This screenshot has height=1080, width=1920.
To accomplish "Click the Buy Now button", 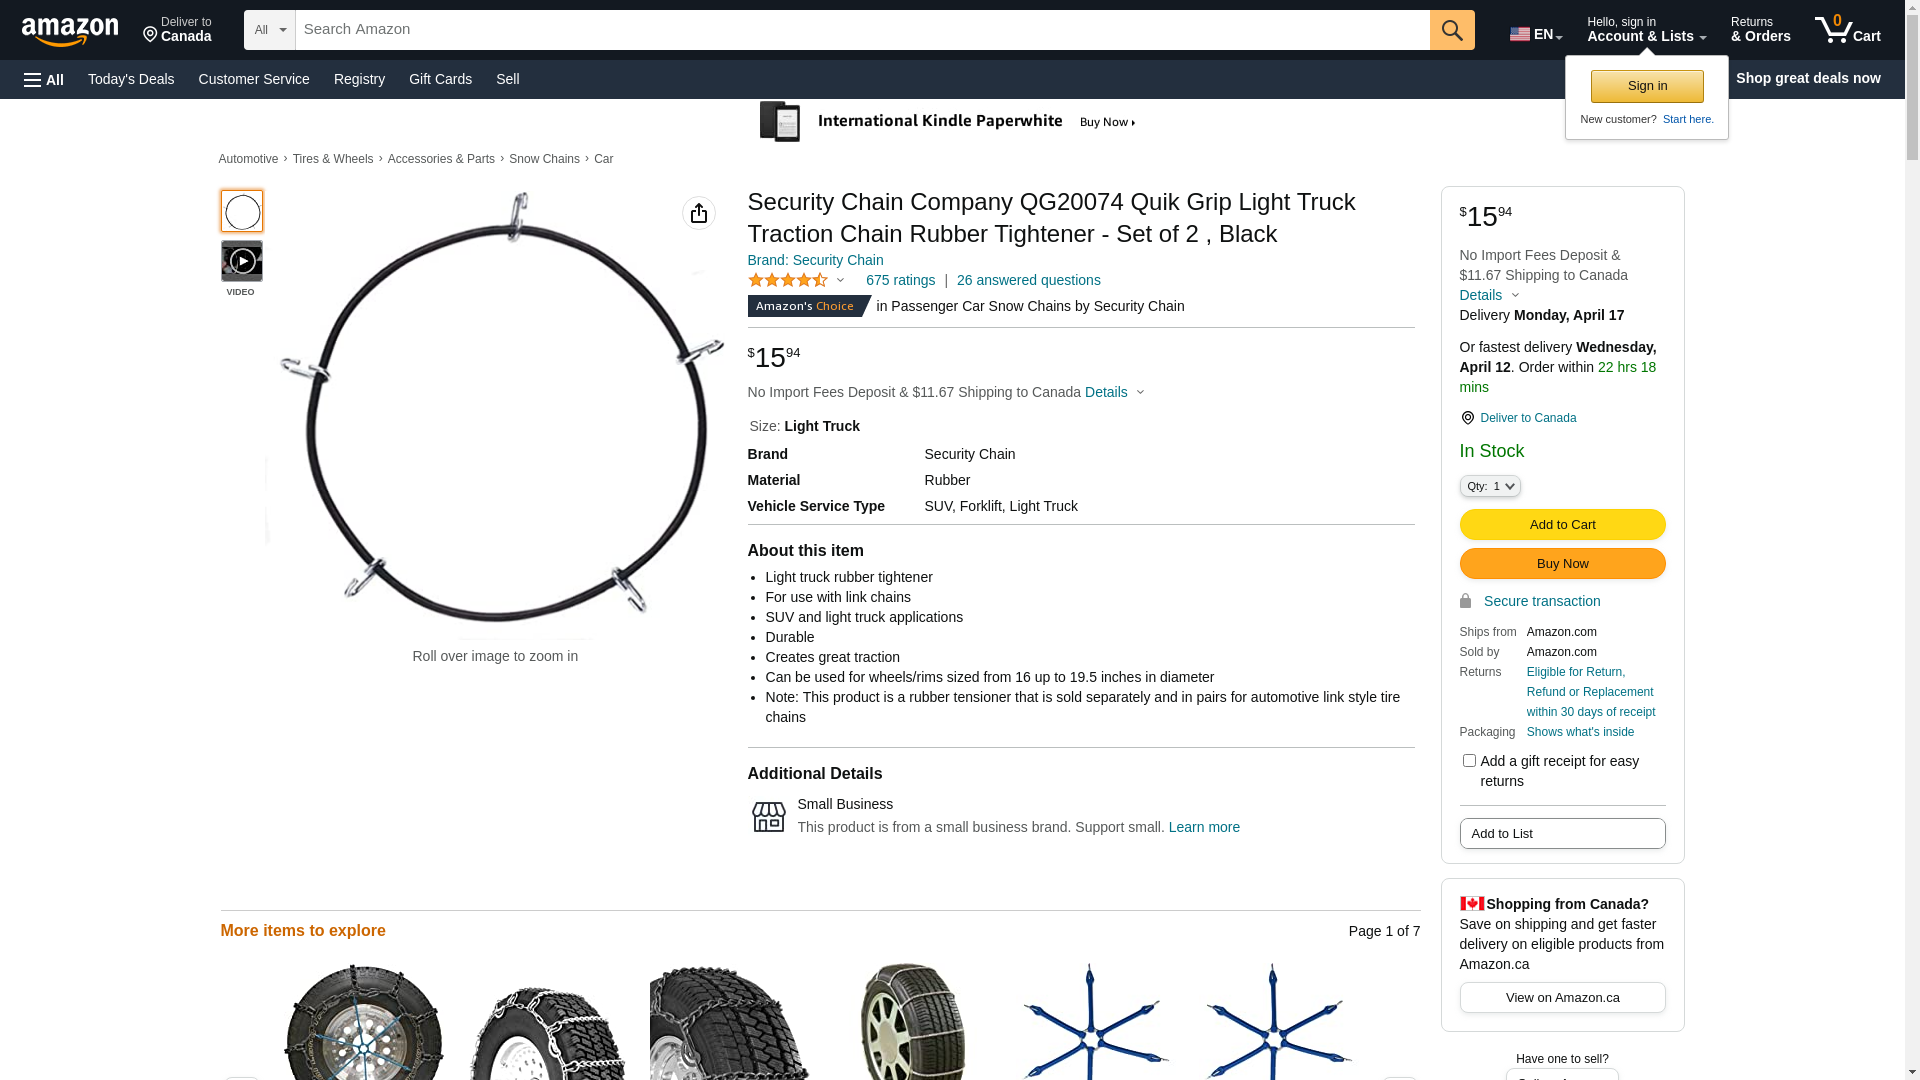I will (1562, 564).
